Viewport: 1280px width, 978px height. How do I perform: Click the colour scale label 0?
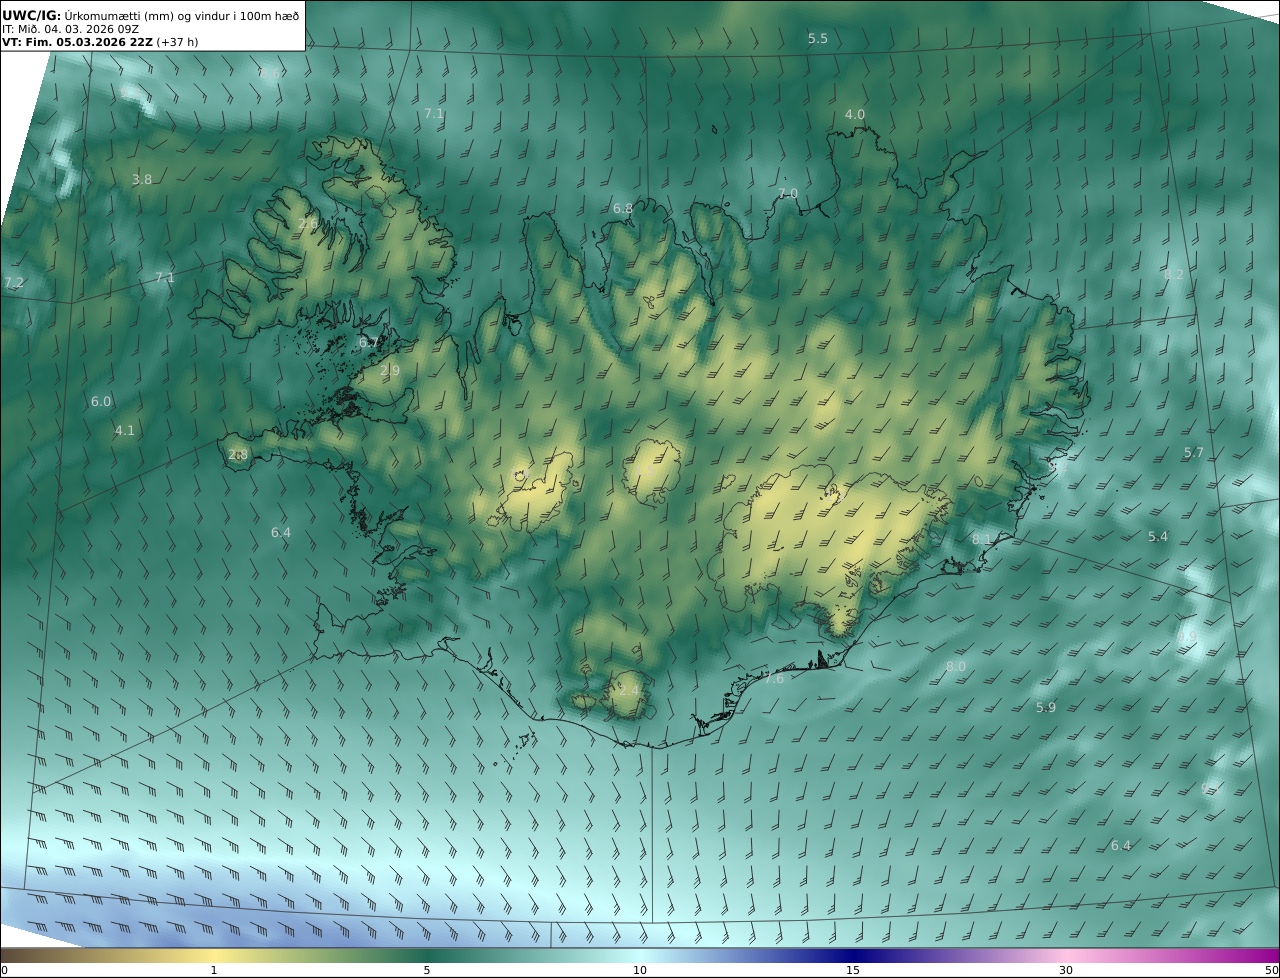click(4, 970)
